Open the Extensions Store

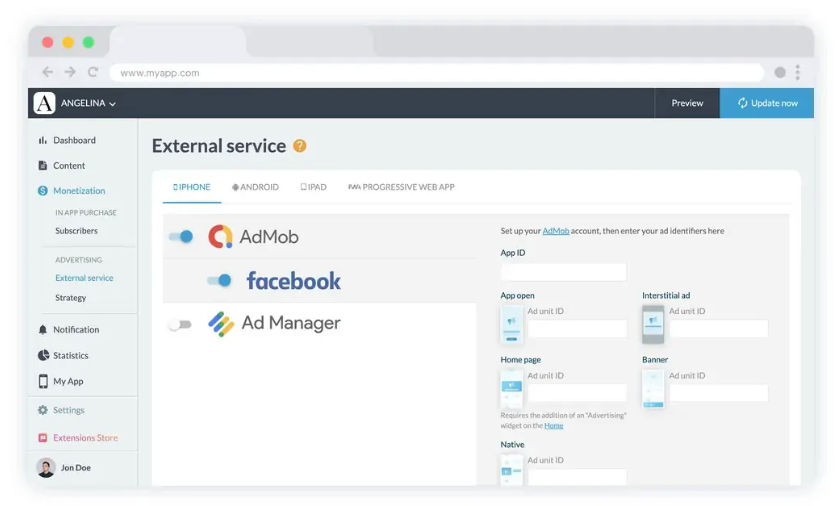84,438
